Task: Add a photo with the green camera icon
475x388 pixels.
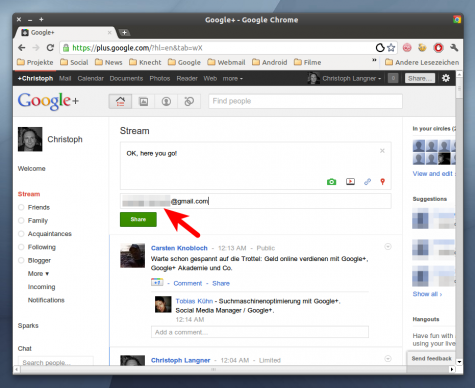Action: [x=331, y=182]
